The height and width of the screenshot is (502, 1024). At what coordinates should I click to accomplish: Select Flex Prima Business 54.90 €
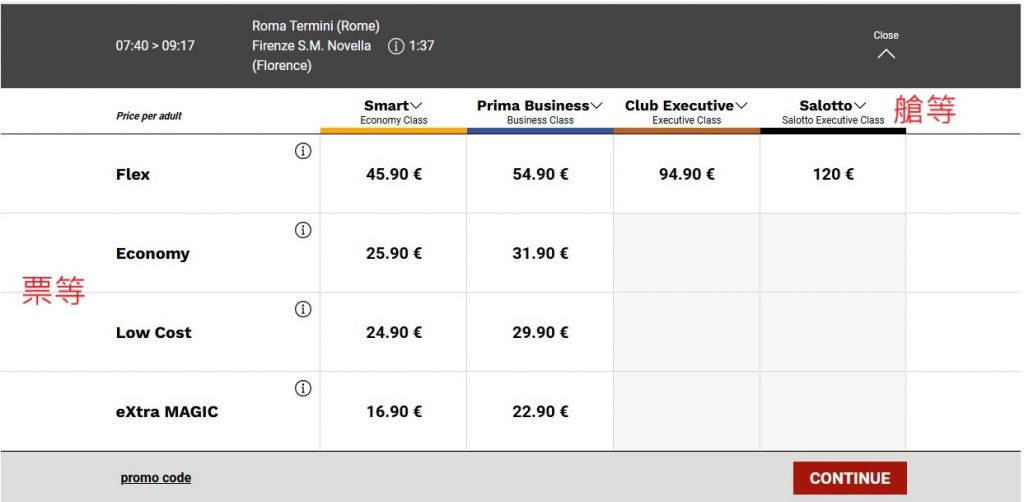(x=540, y=174)
